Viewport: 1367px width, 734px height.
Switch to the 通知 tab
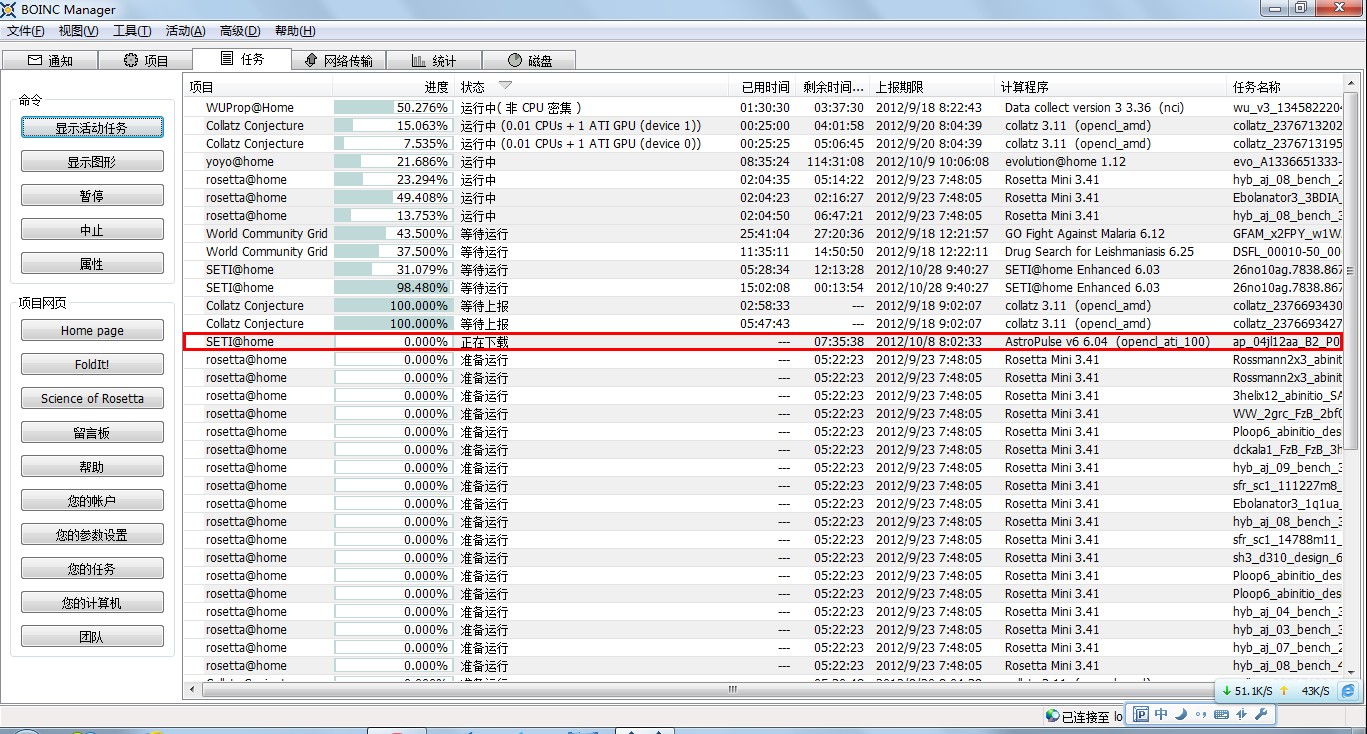pyautogui.click(x=50, y=60)
